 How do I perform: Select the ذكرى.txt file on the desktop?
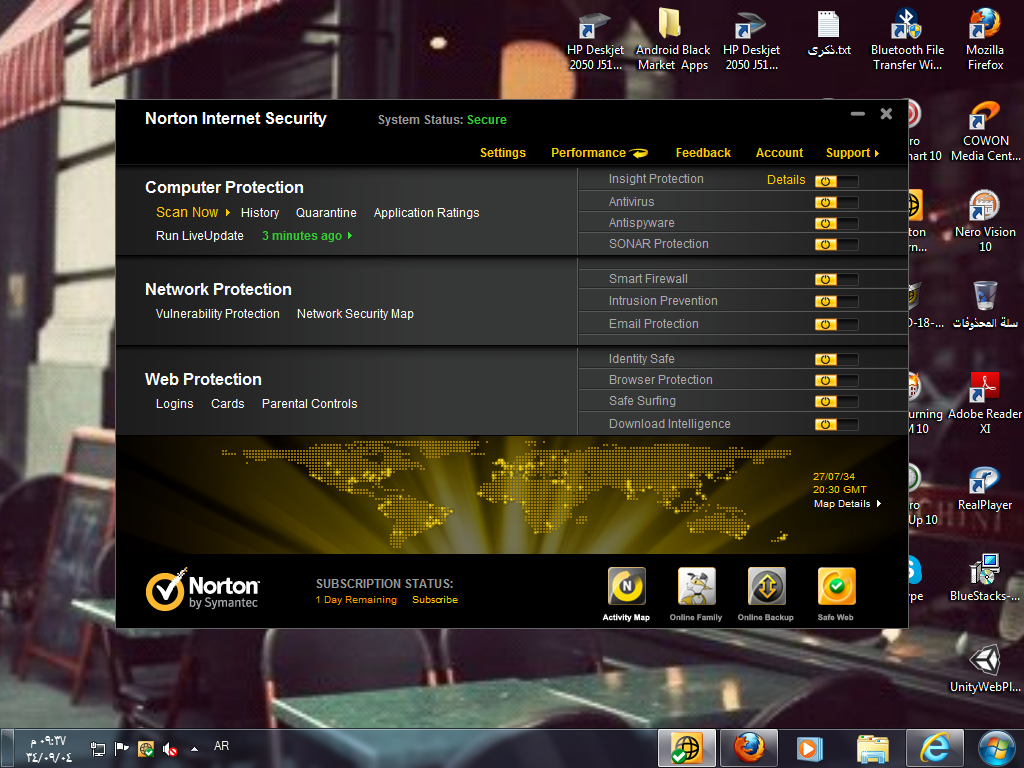coord(829,34)
